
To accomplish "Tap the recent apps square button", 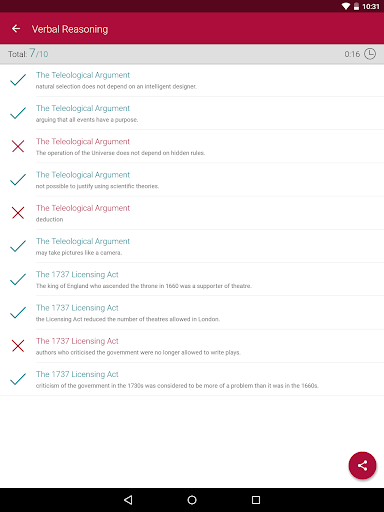I will [x=256, y=500].
